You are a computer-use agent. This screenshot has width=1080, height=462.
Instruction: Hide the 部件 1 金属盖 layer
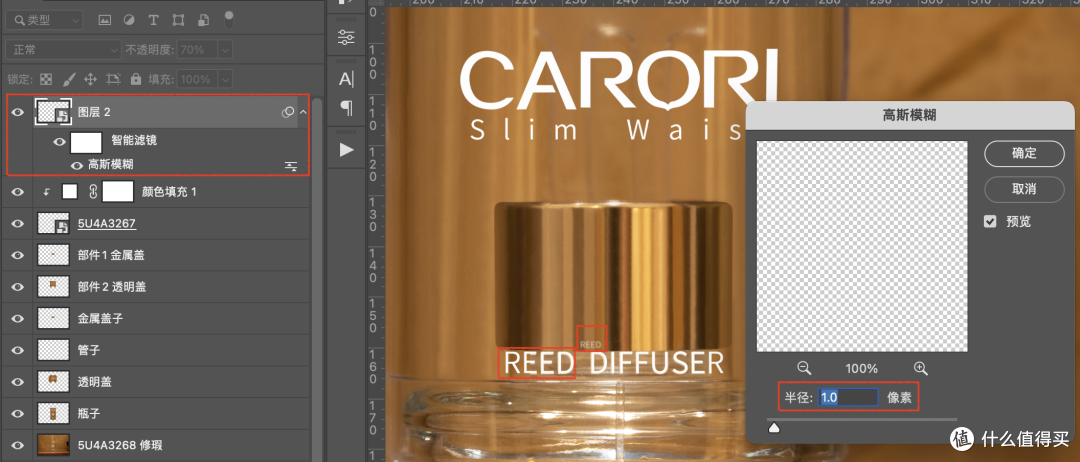click(x=17, y=255)
